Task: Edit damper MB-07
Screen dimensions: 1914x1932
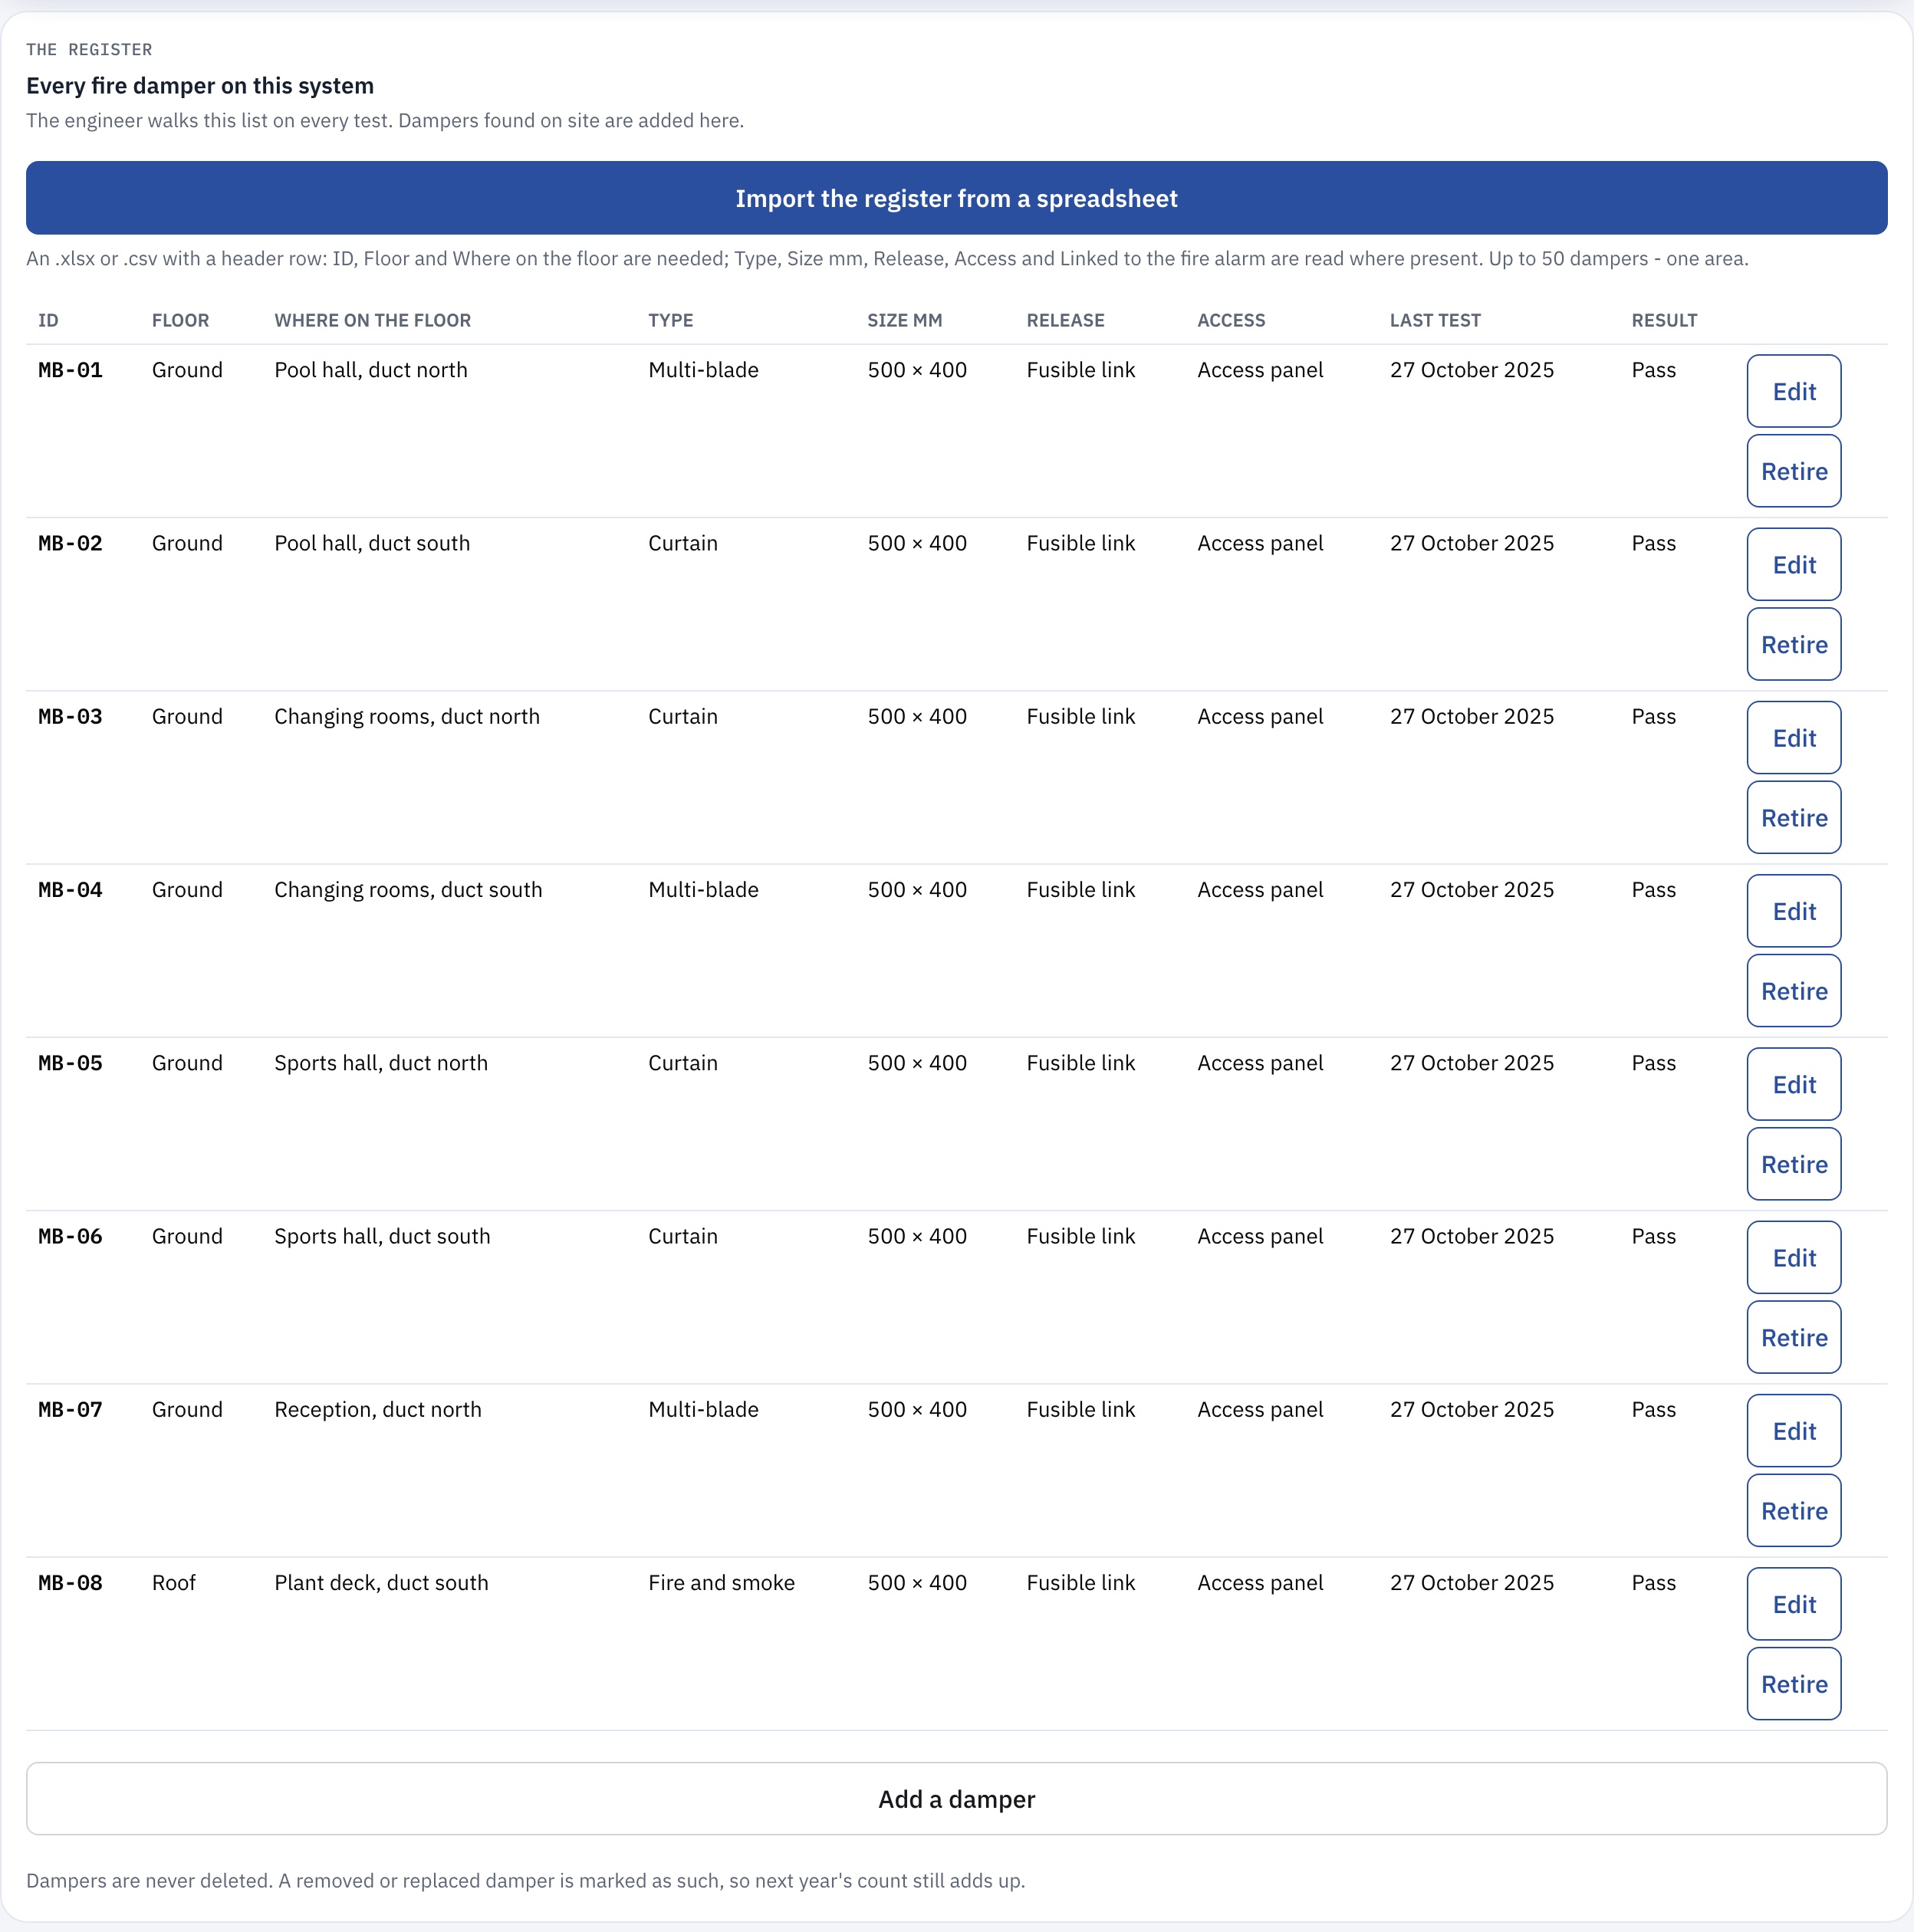Action: pyautogui.click(x=1794, y=1431)
